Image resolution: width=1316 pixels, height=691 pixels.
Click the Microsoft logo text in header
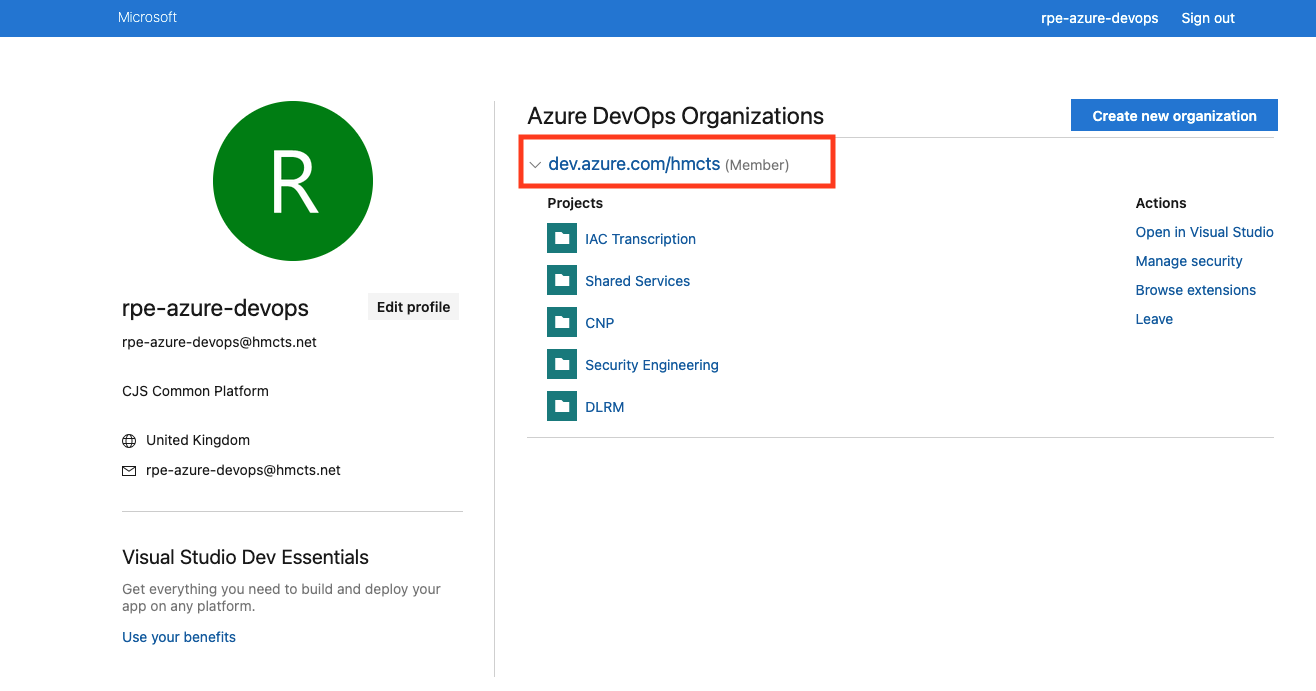tap(147, 17)
